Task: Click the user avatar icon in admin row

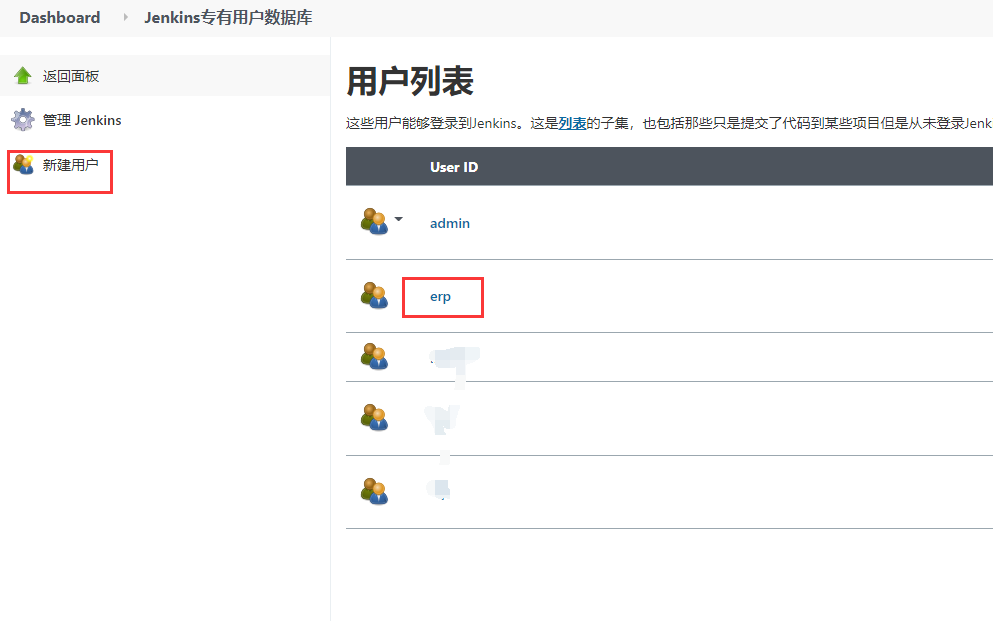Action: (374, 222)
